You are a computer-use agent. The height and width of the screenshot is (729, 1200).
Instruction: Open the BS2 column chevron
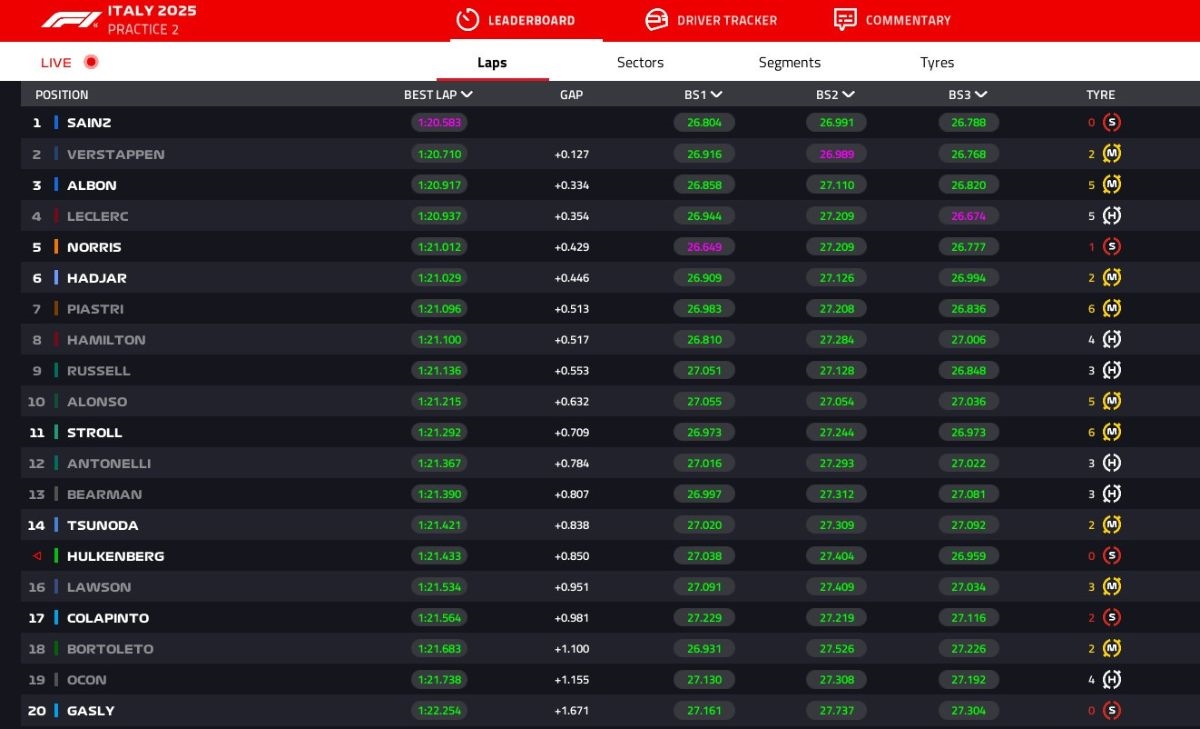848,95
